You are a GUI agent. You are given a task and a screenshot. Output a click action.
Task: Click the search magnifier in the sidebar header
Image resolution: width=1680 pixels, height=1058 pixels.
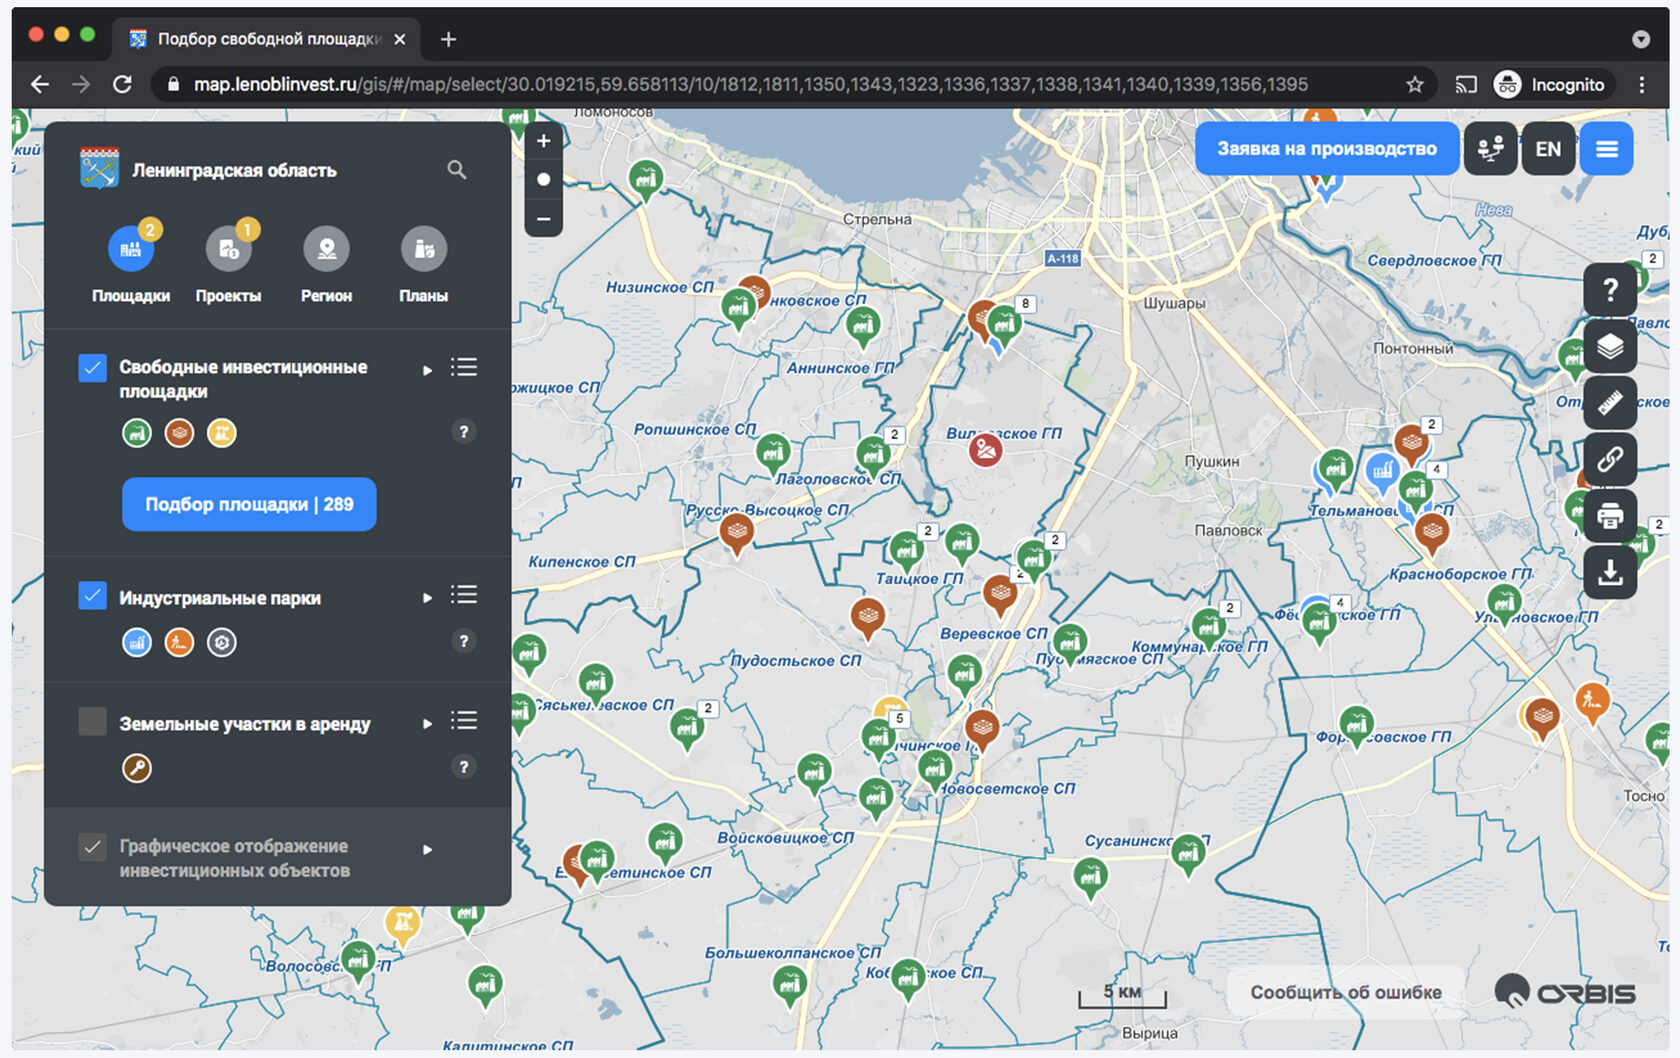click(456, 170)
